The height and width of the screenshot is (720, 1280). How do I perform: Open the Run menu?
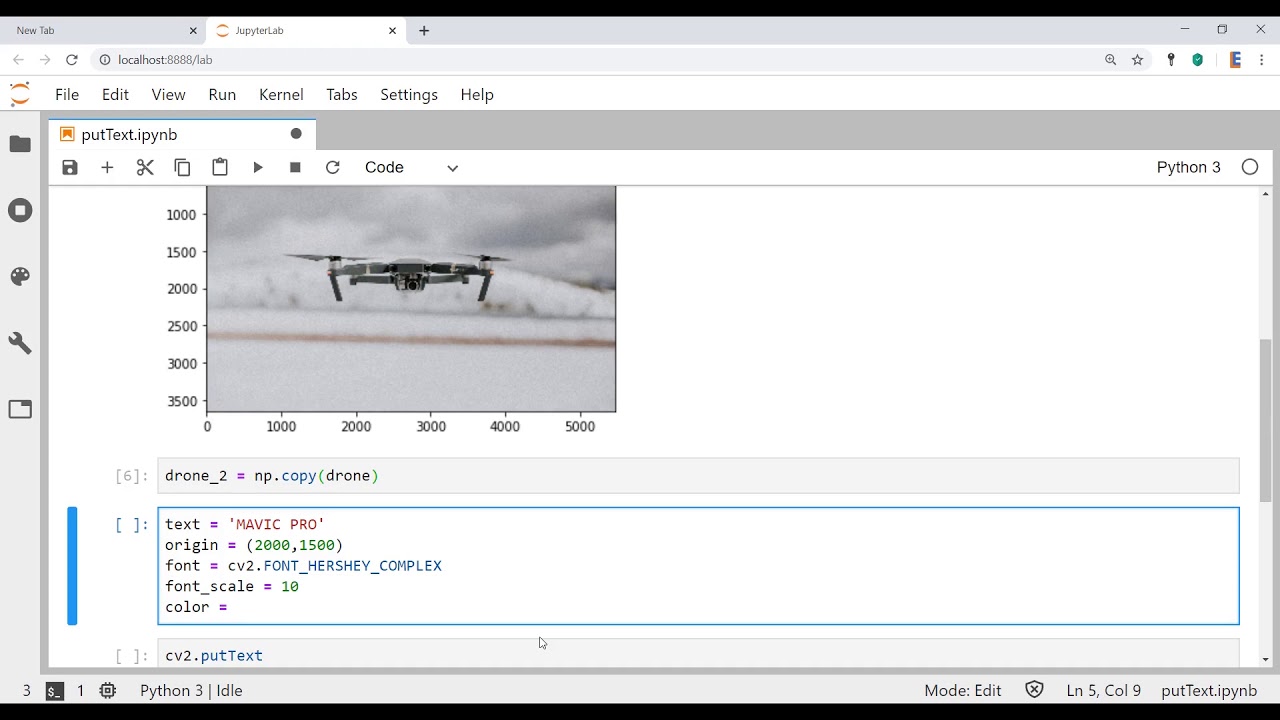tap(222, 94)
